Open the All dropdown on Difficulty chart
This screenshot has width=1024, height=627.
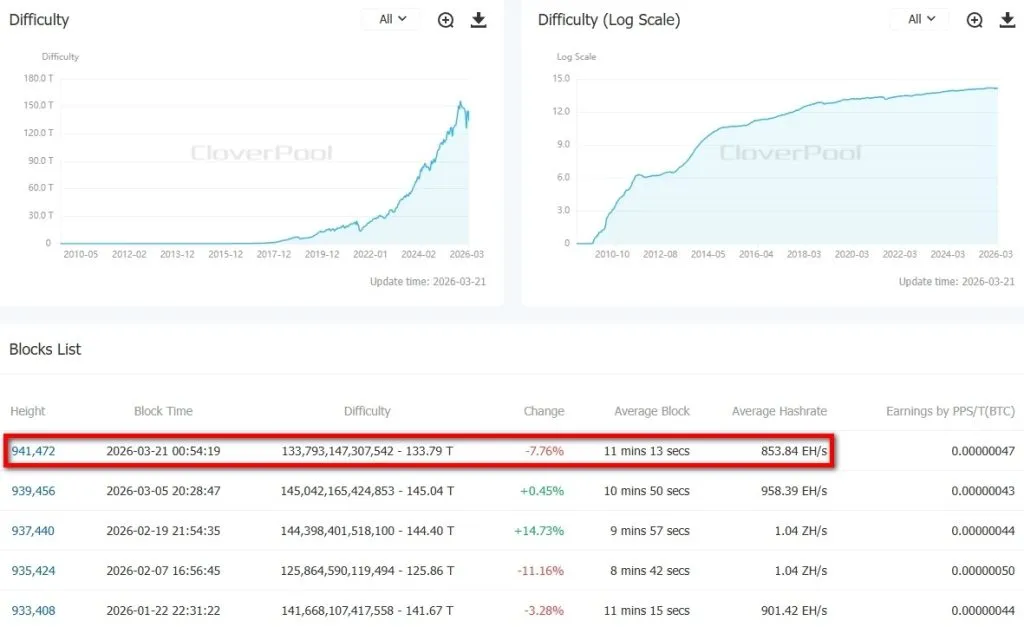pos(393,20)
